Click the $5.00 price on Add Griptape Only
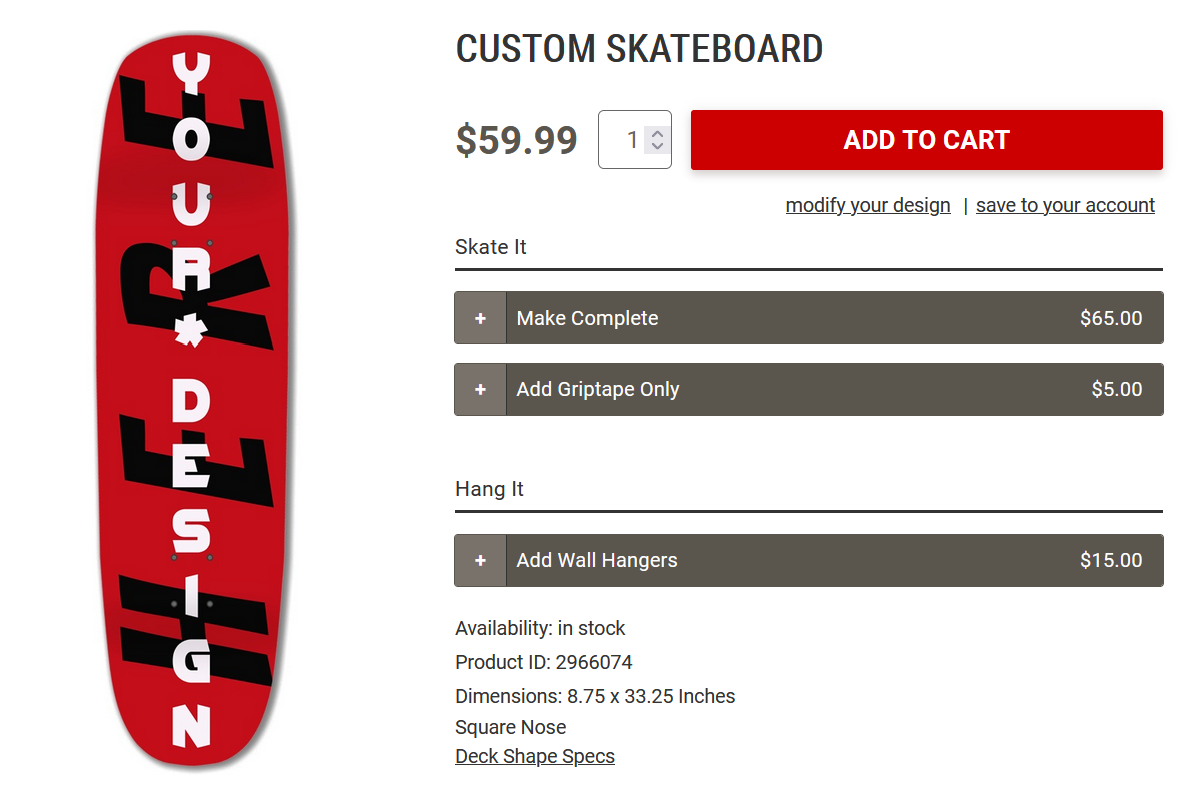 tap(1119, 389)
